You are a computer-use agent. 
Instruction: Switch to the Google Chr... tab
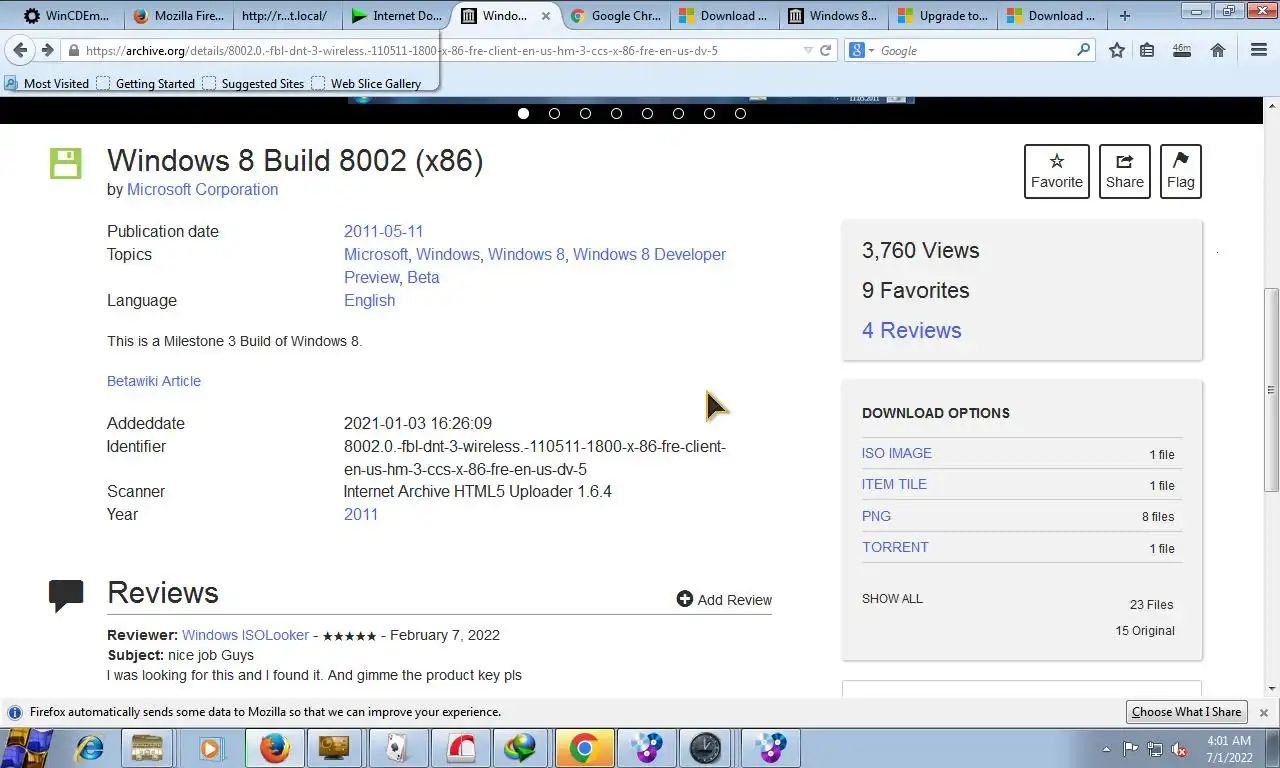(615, 16)
